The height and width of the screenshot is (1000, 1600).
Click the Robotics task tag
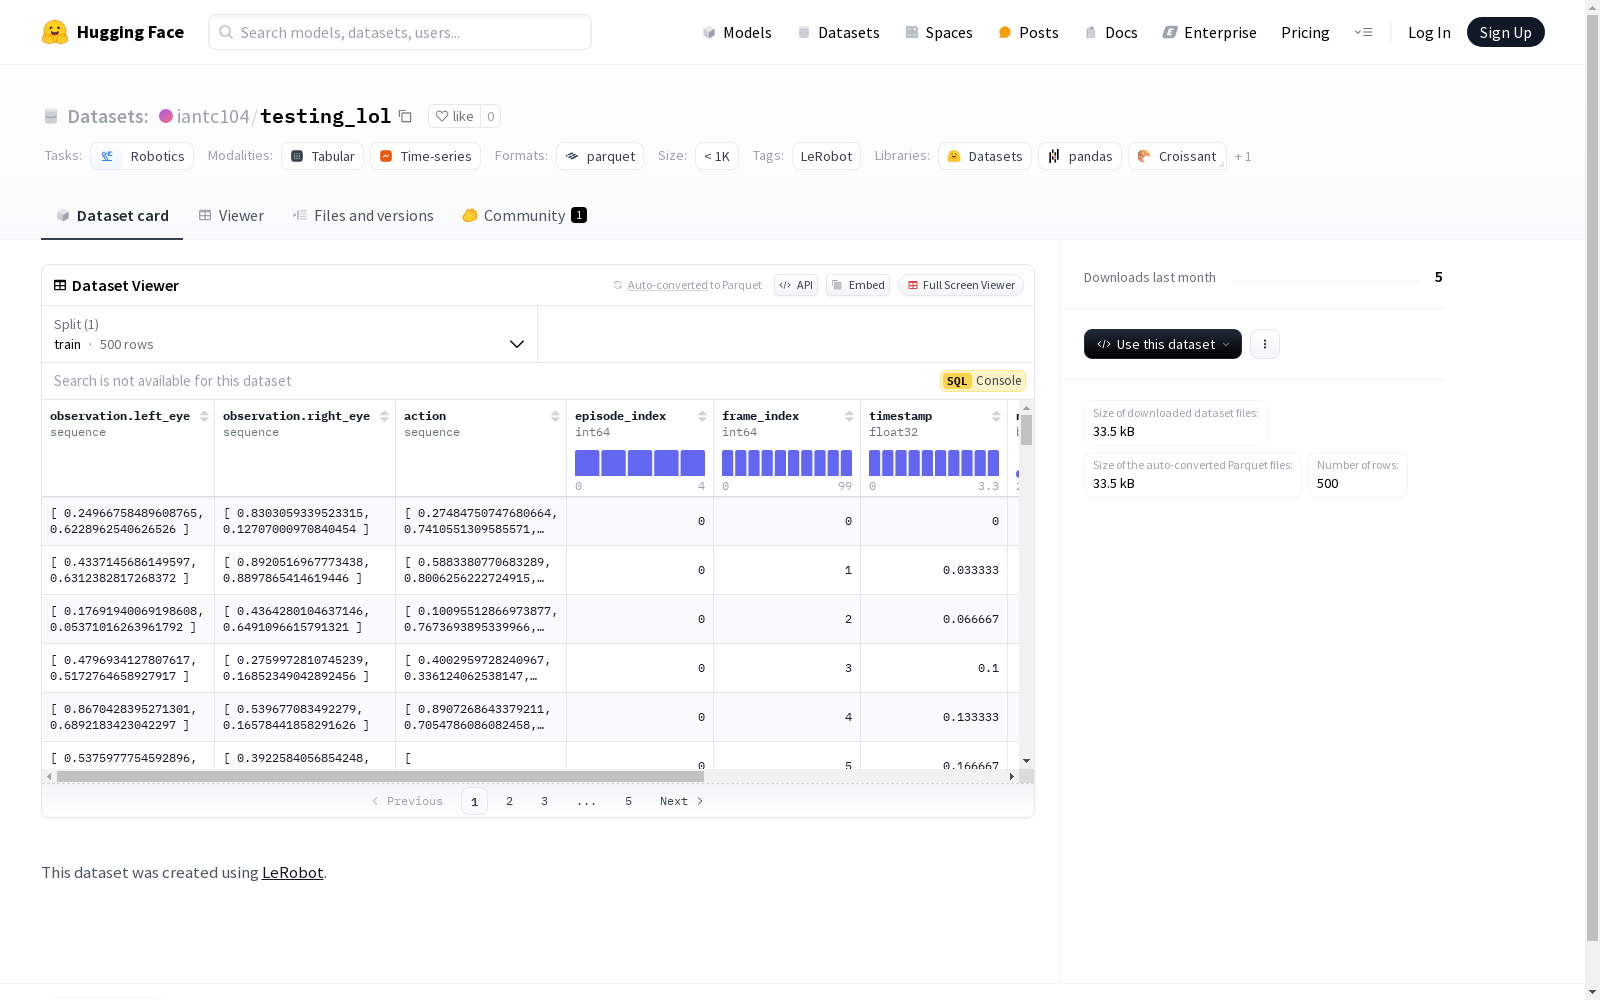click(x=142, y=156)
